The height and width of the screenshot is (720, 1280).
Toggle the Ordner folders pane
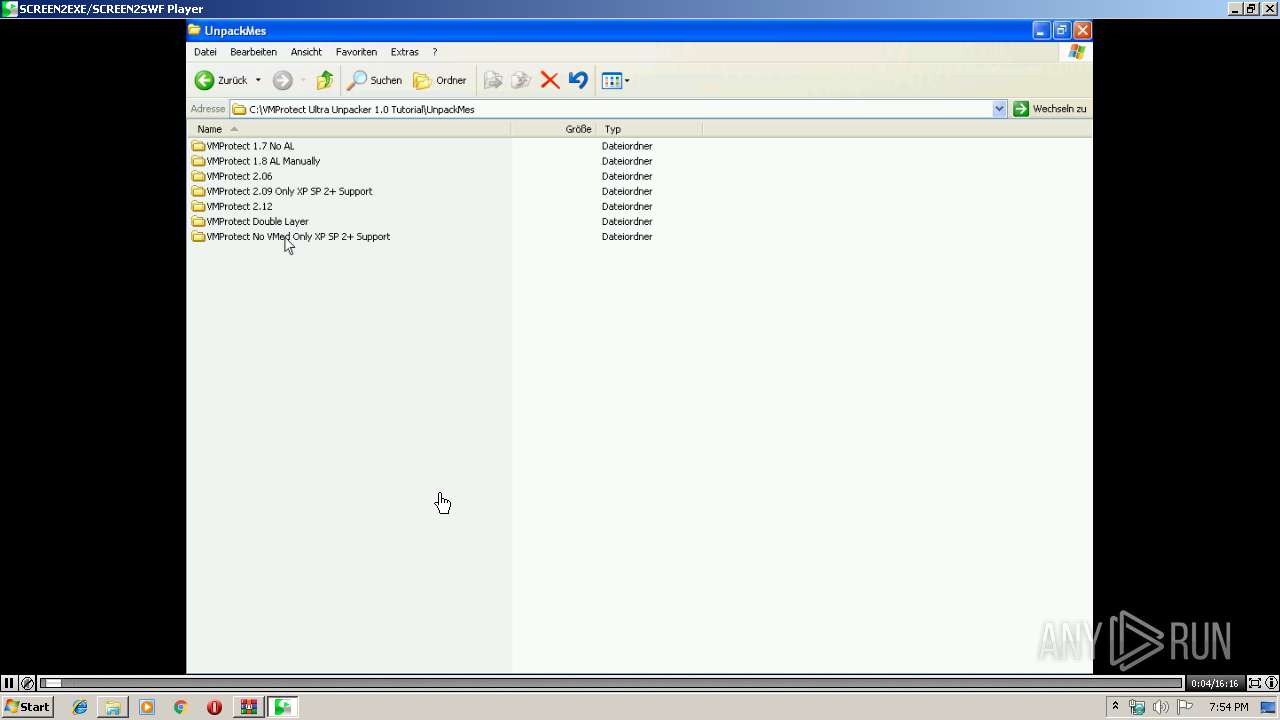440,80
